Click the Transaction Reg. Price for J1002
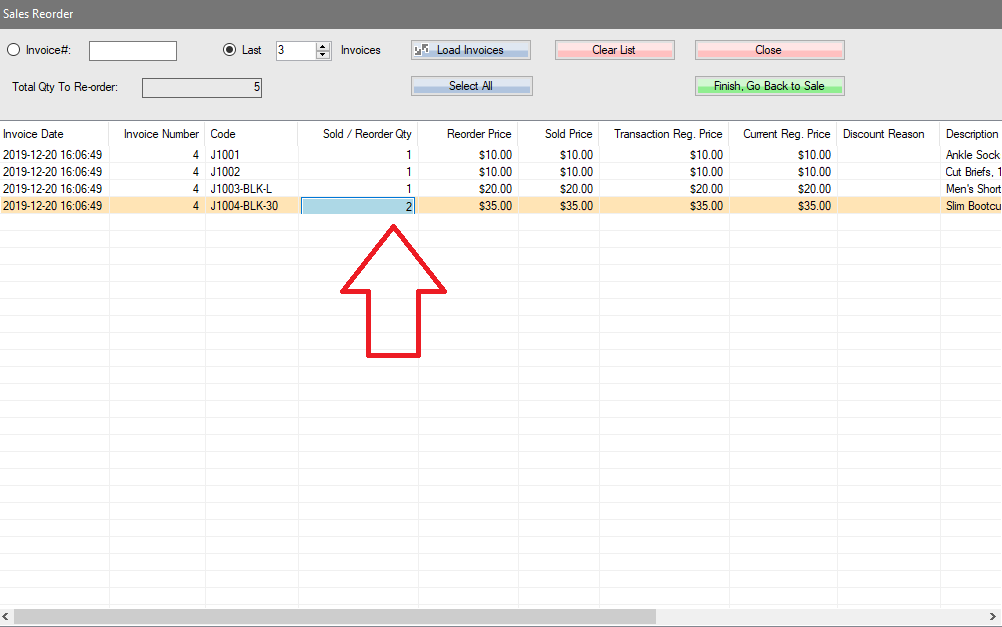Image resolution: width=1002 pixels, height=627 pixels. tap(664, 172)
